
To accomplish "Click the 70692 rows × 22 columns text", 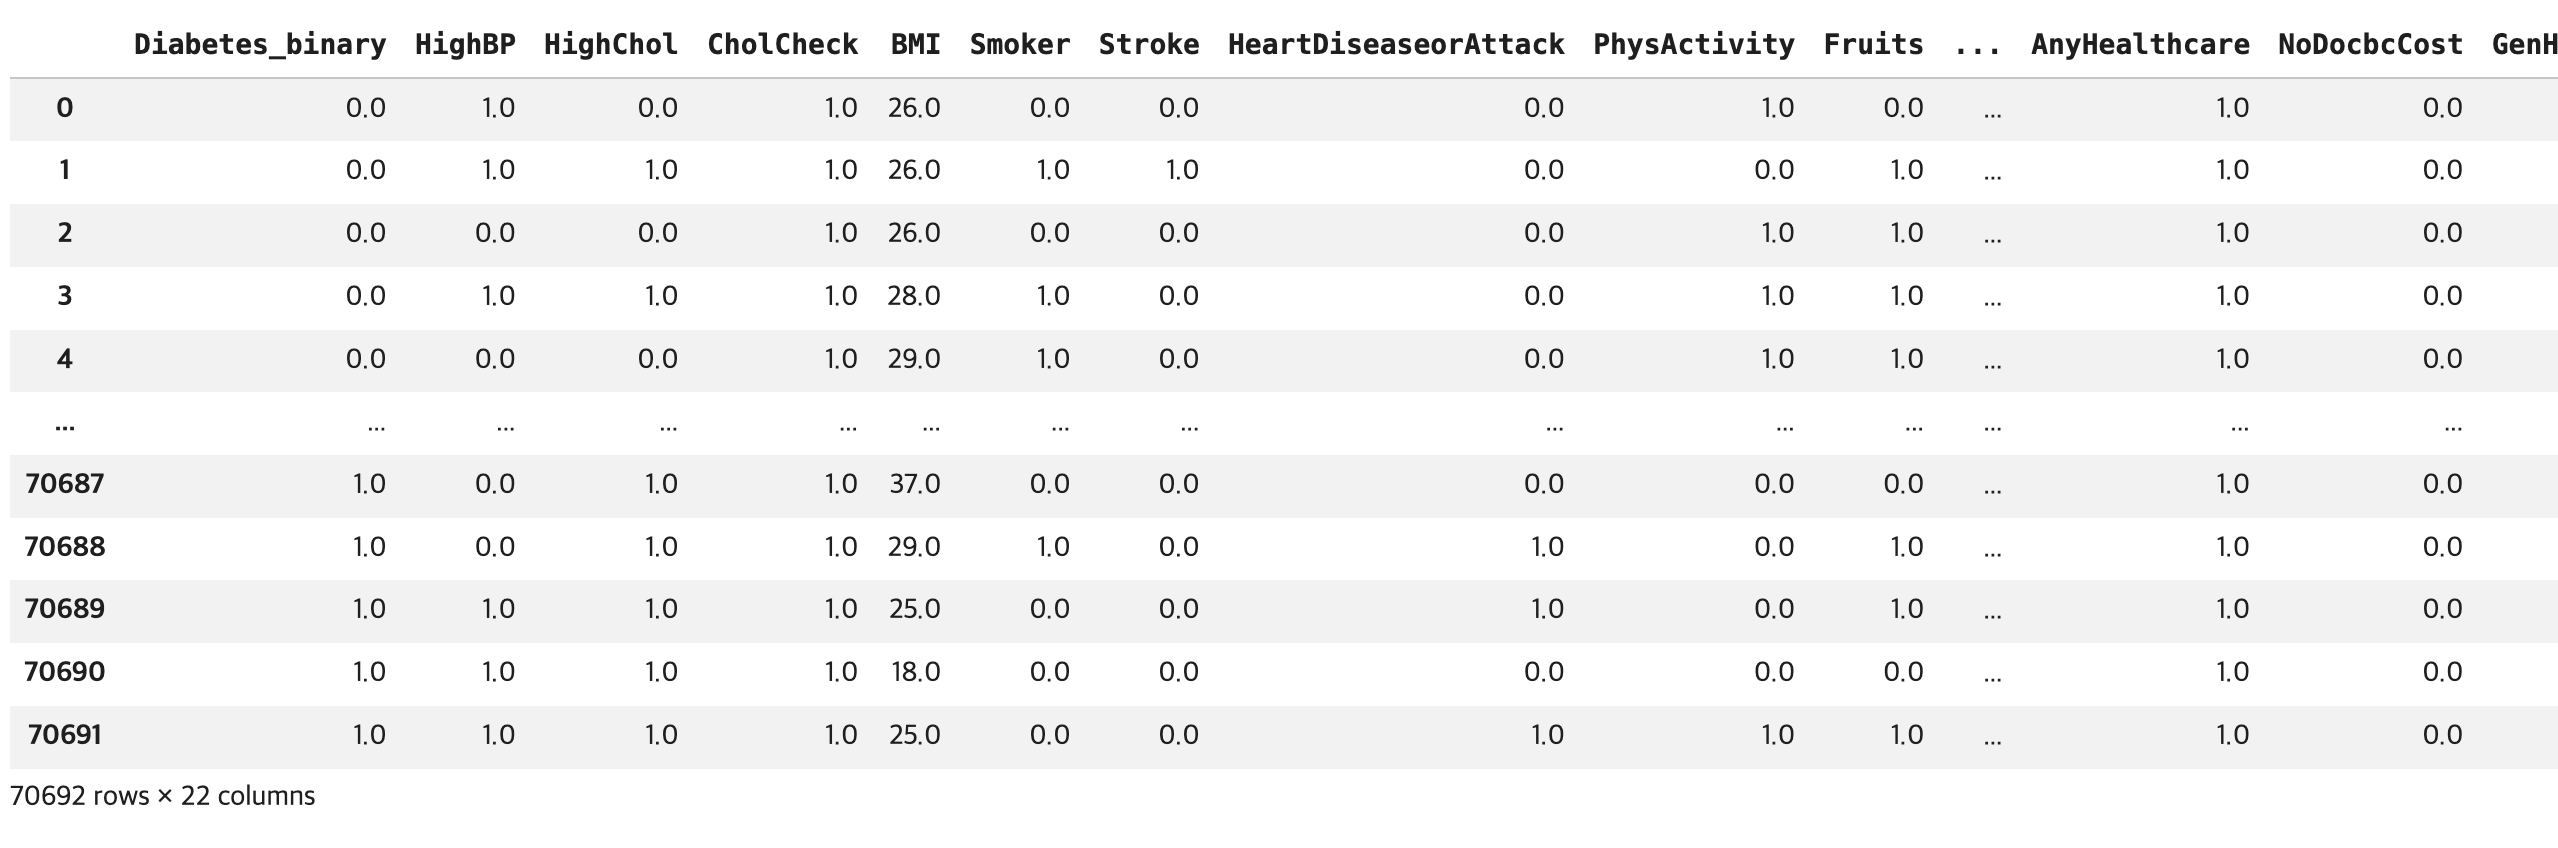I will coord(162,796).
